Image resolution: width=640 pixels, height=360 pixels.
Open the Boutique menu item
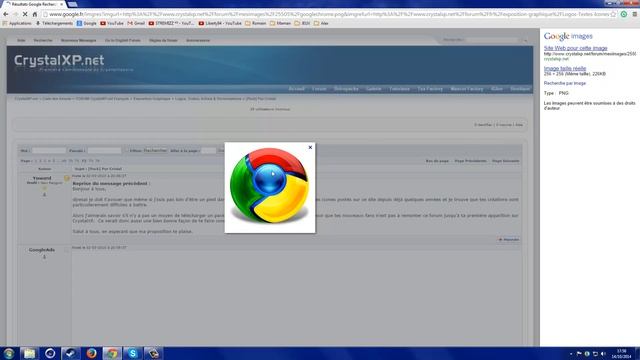[520, 89]
